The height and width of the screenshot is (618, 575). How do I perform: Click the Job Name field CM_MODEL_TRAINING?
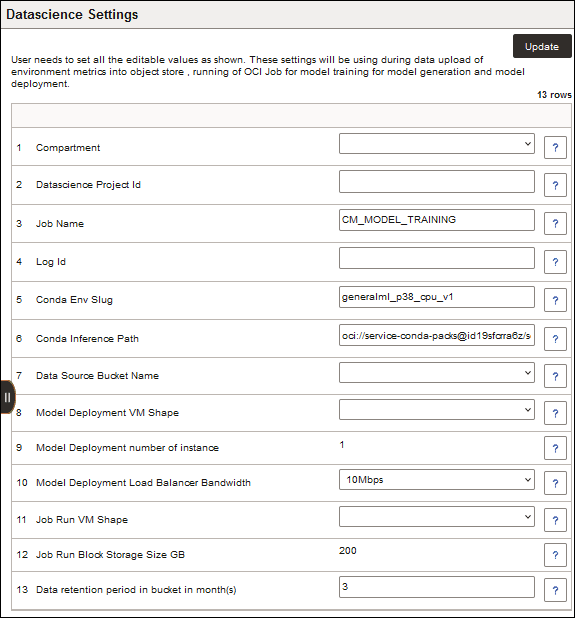pos(437,220)
